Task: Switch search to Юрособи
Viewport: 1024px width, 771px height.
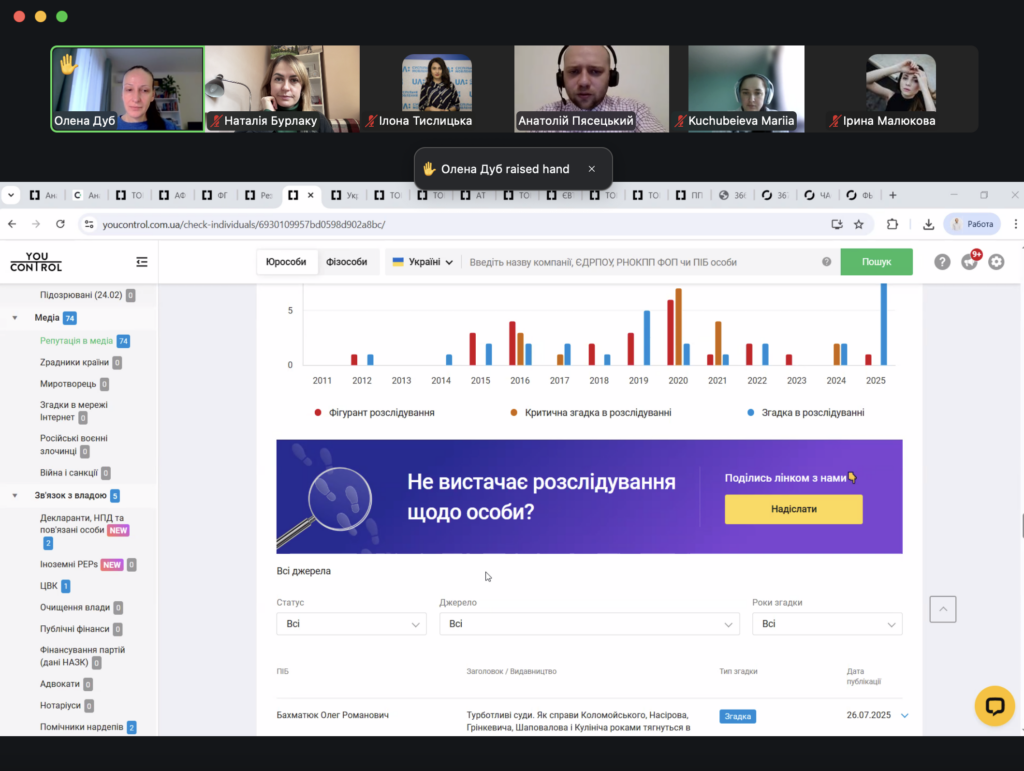Action: pos(285,262)
